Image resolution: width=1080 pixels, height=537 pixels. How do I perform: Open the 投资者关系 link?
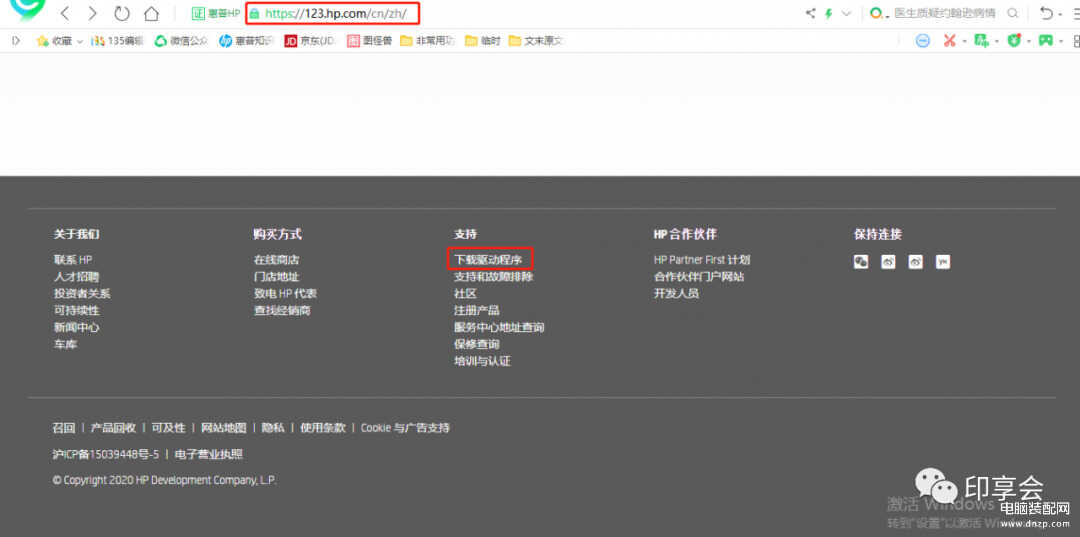click(82, 293)
